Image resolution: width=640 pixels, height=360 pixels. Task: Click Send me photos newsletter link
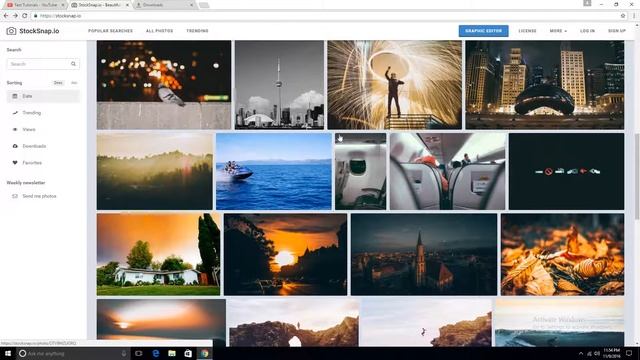(x=39, y=196)
